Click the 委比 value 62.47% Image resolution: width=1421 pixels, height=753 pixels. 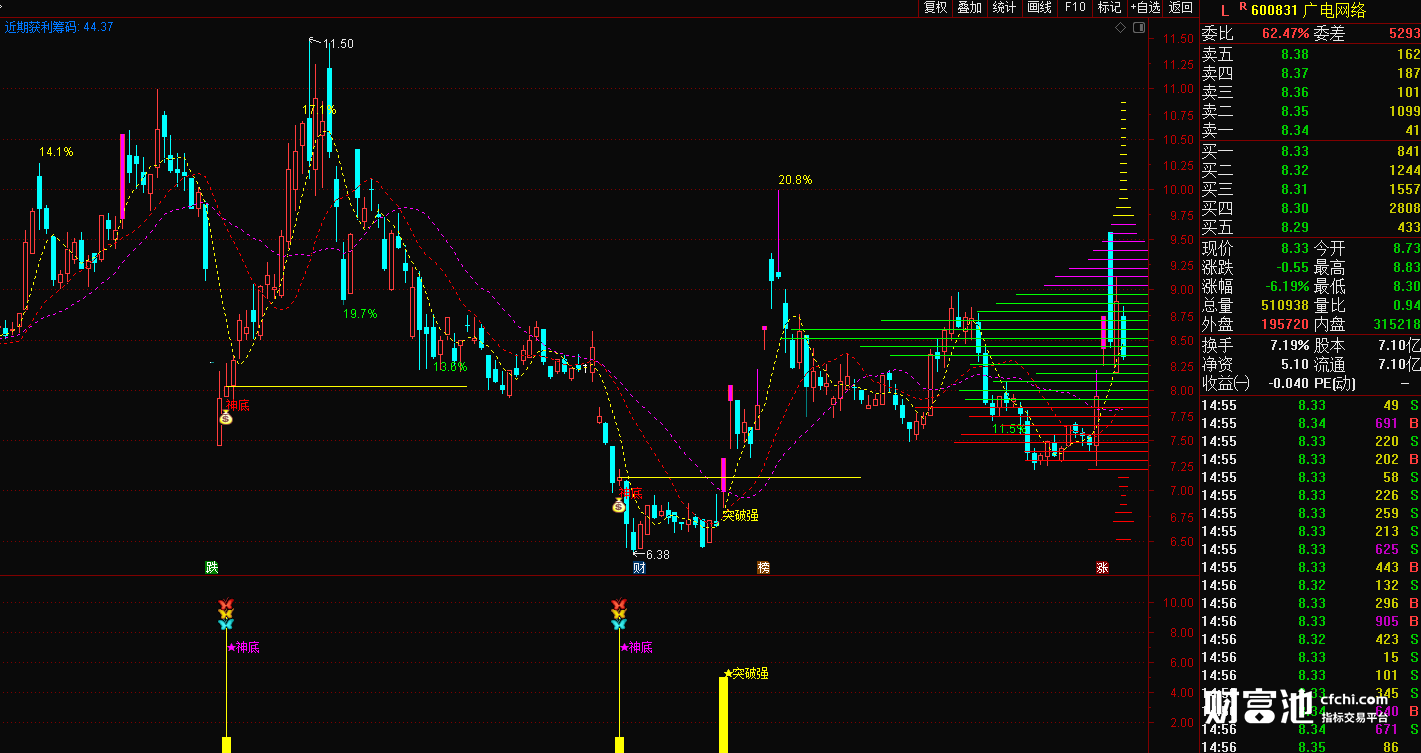point(1285,34)
